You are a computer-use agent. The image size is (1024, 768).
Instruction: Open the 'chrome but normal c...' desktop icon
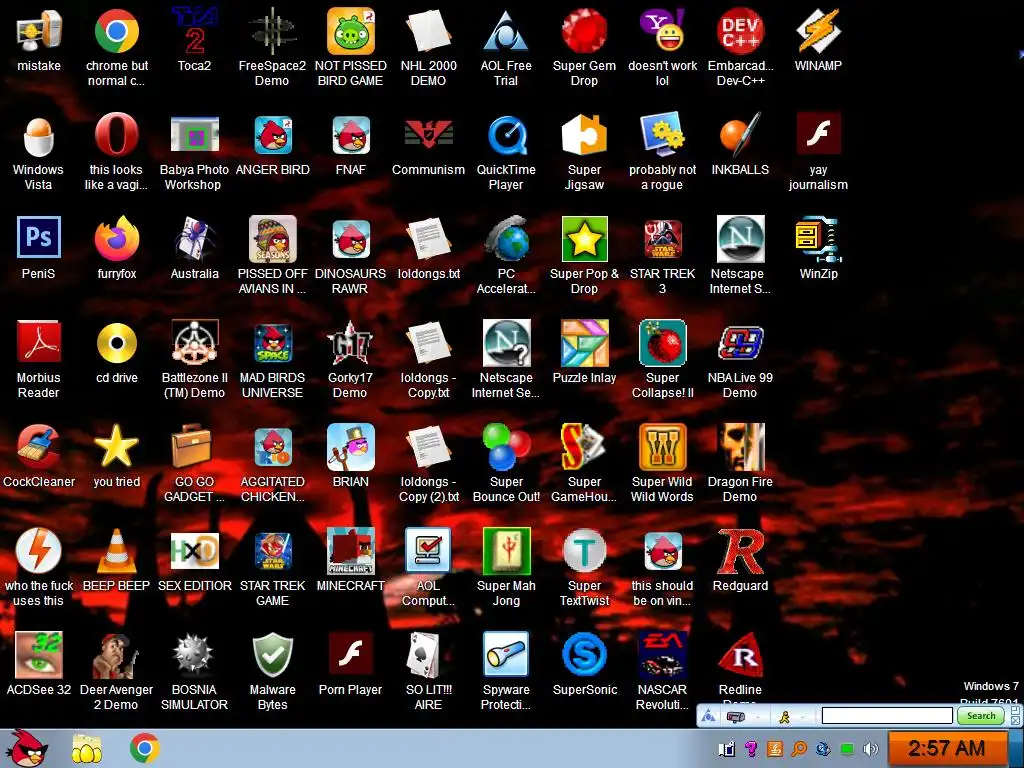click(116, 31)
